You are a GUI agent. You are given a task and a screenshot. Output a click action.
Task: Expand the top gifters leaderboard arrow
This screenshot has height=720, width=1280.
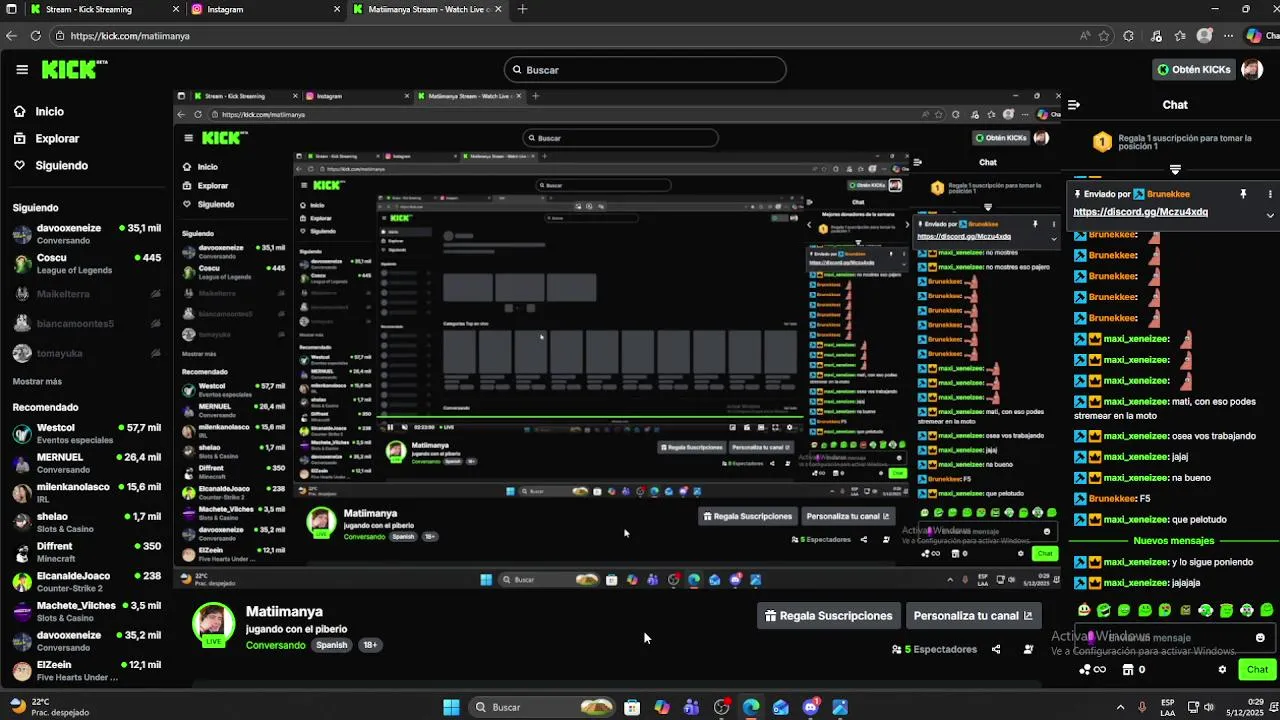pyautogui.click(x=1175, y=169)
